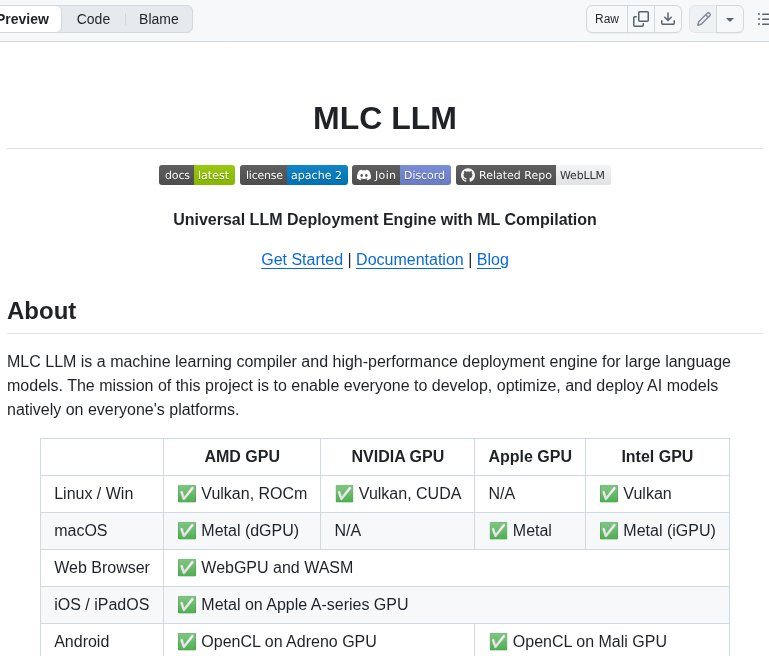The height and width of the screenshot is (656, 769).
Task: Click the docs latest badge
Action: pyautogui.click(x=197, y=175)
